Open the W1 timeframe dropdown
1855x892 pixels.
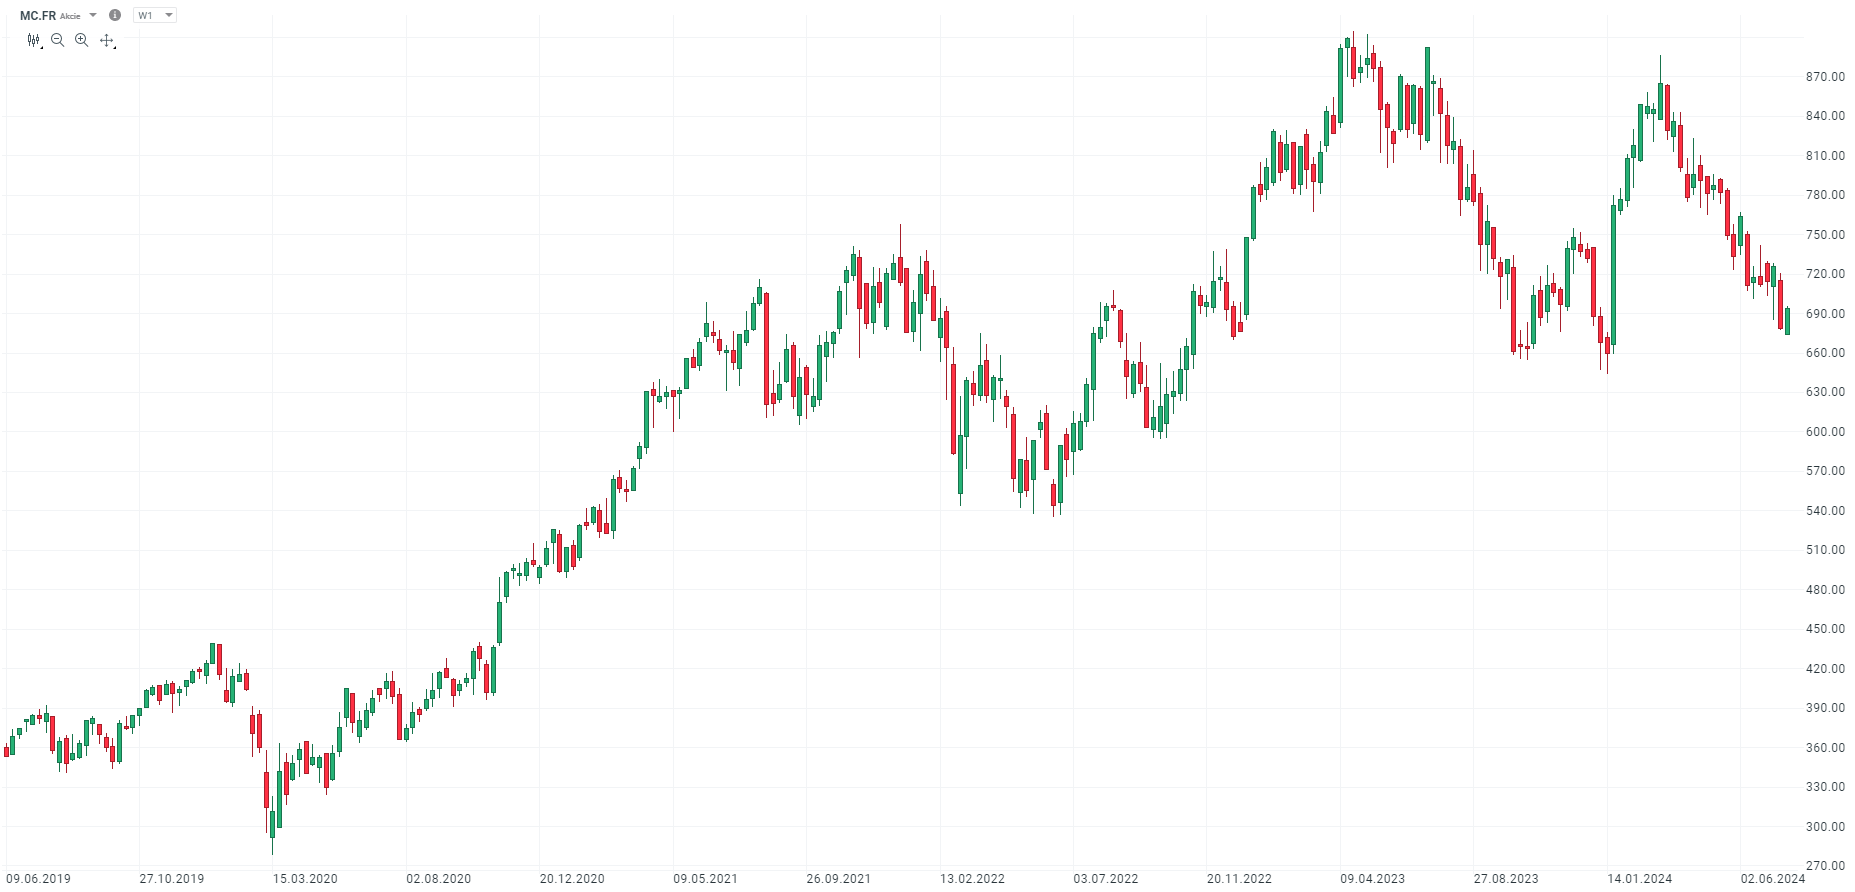[x=155, y=15]
